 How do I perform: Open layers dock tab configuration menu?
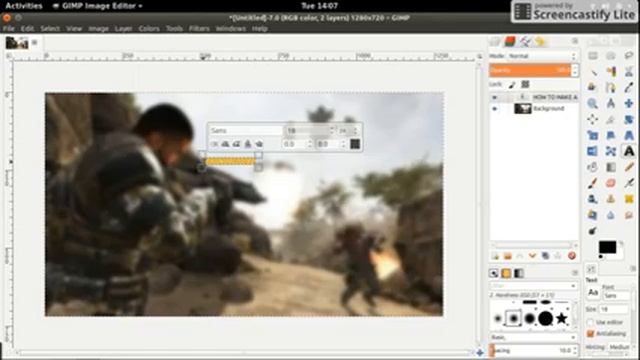pos(575,41)
